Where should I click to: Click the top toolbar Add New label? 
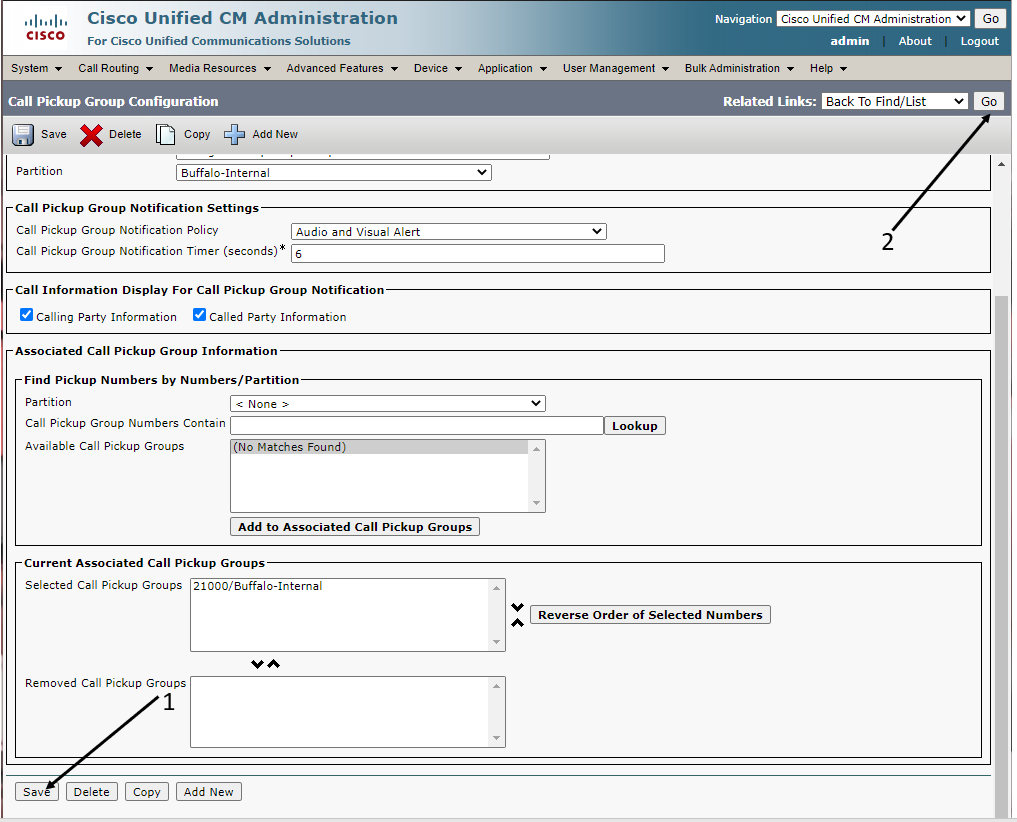pos(275,134)
